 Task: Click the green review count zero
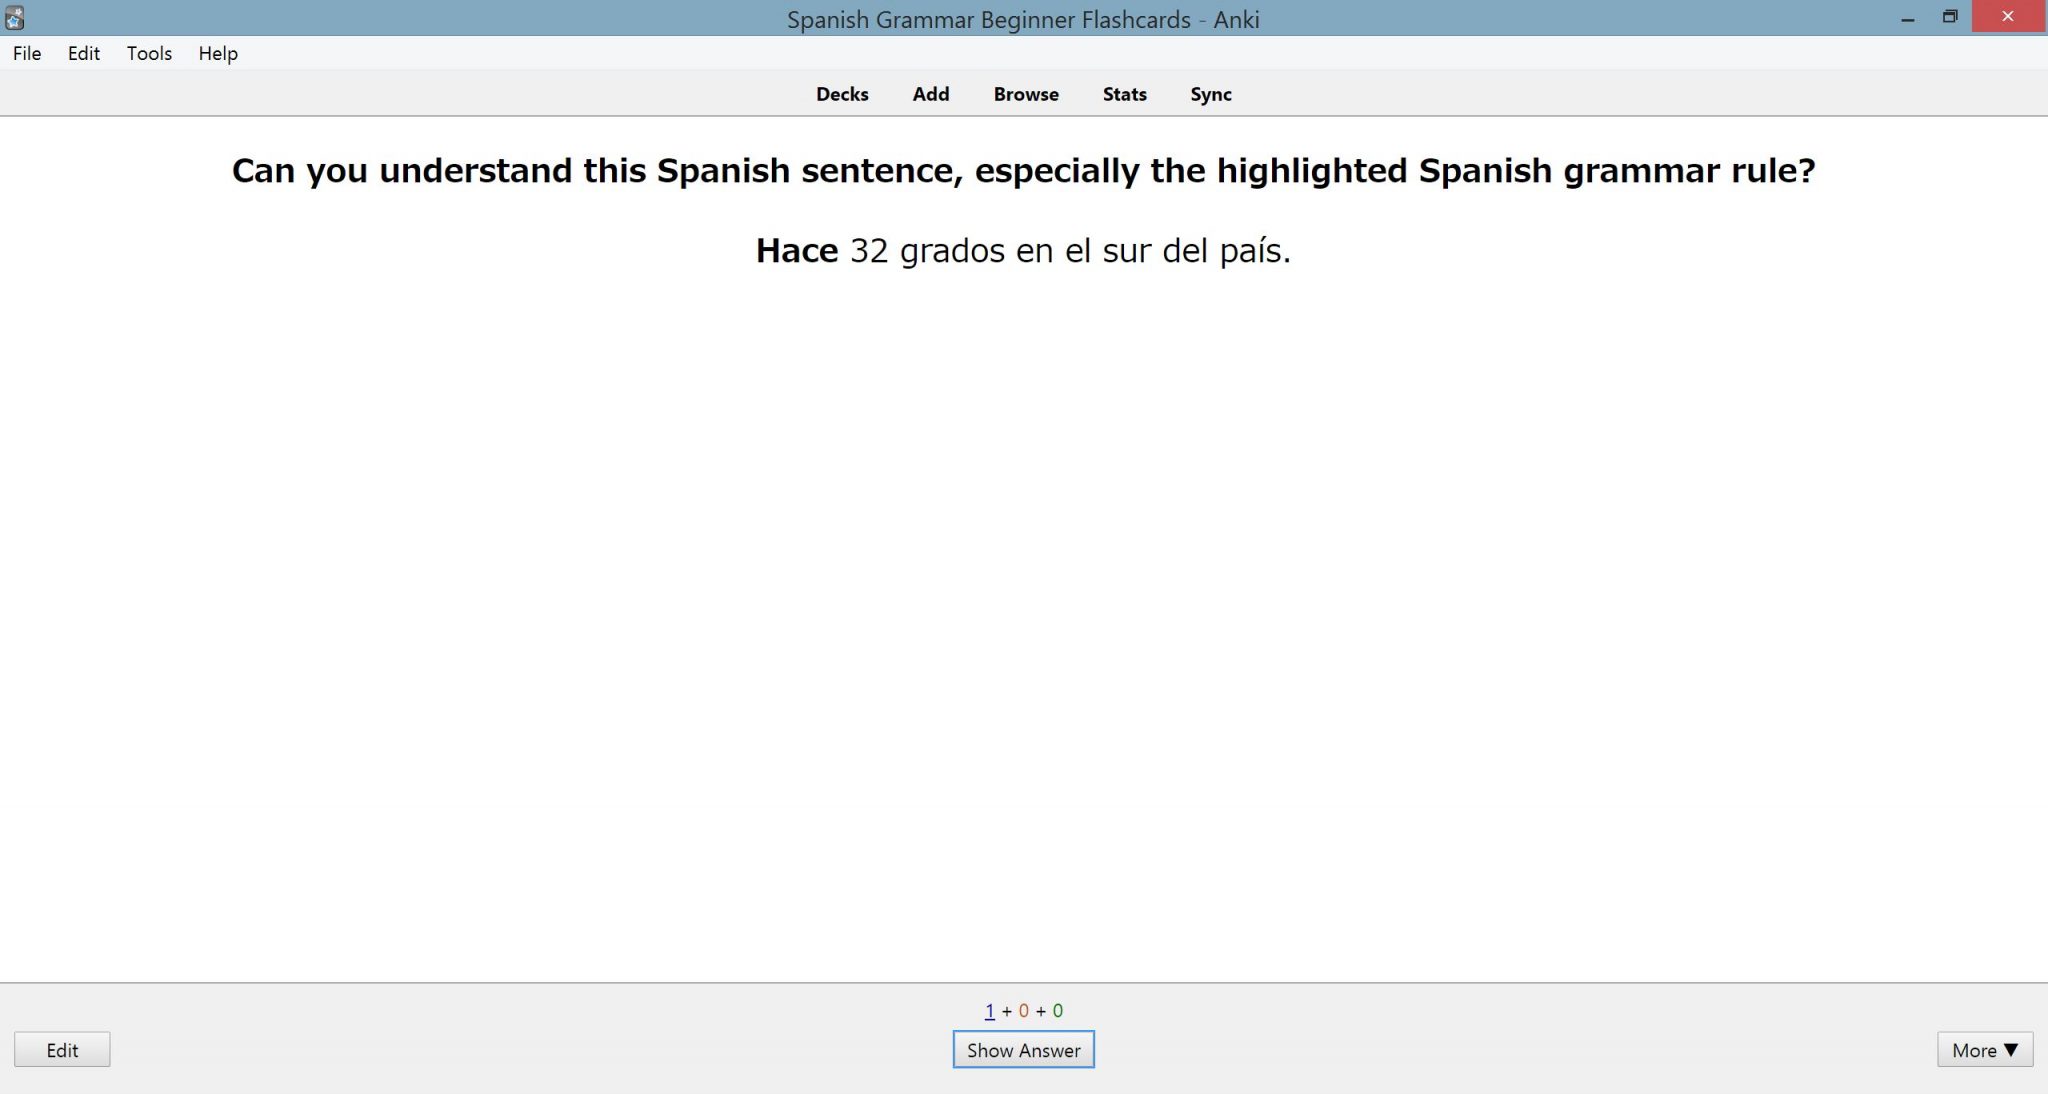[1057, 1010]
